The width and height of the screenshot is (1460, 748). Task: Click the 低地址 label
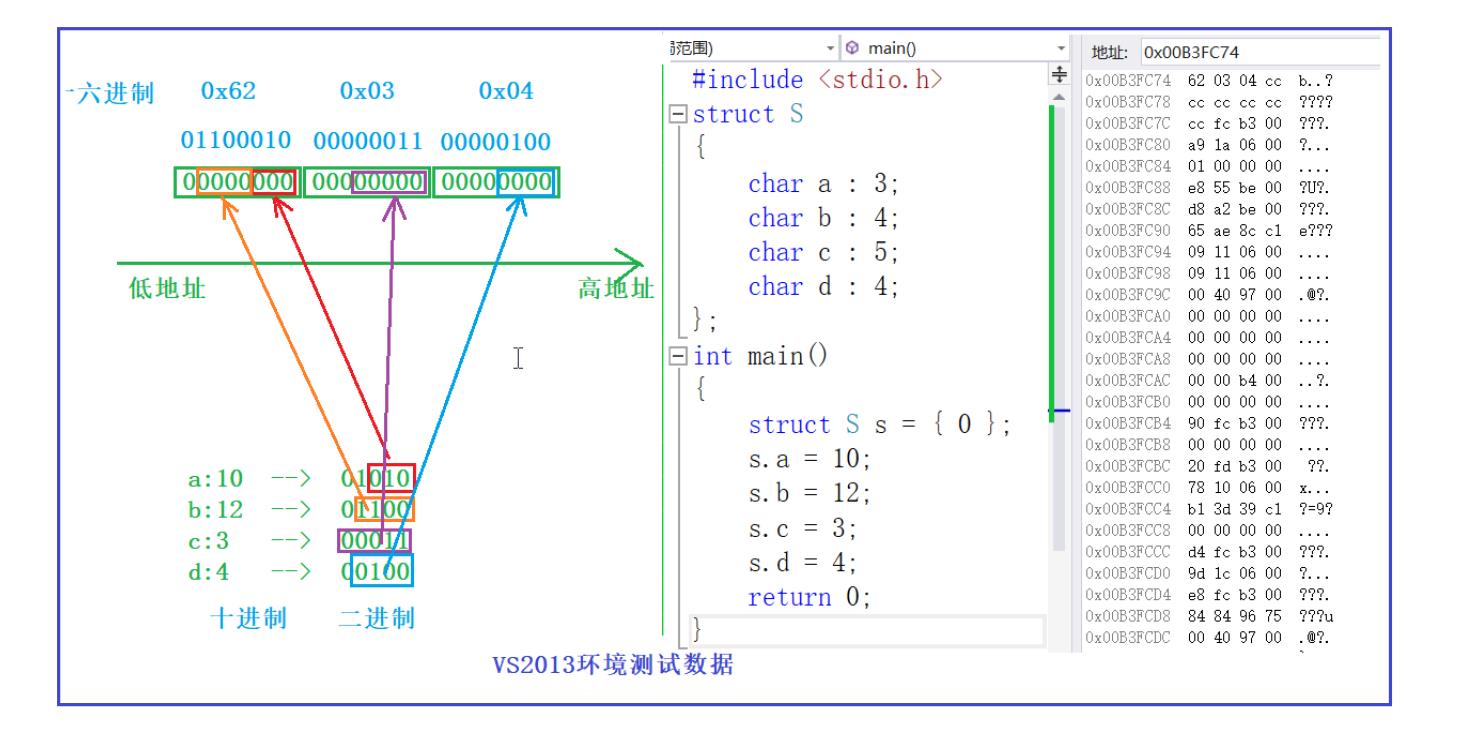tap(168, 288)
